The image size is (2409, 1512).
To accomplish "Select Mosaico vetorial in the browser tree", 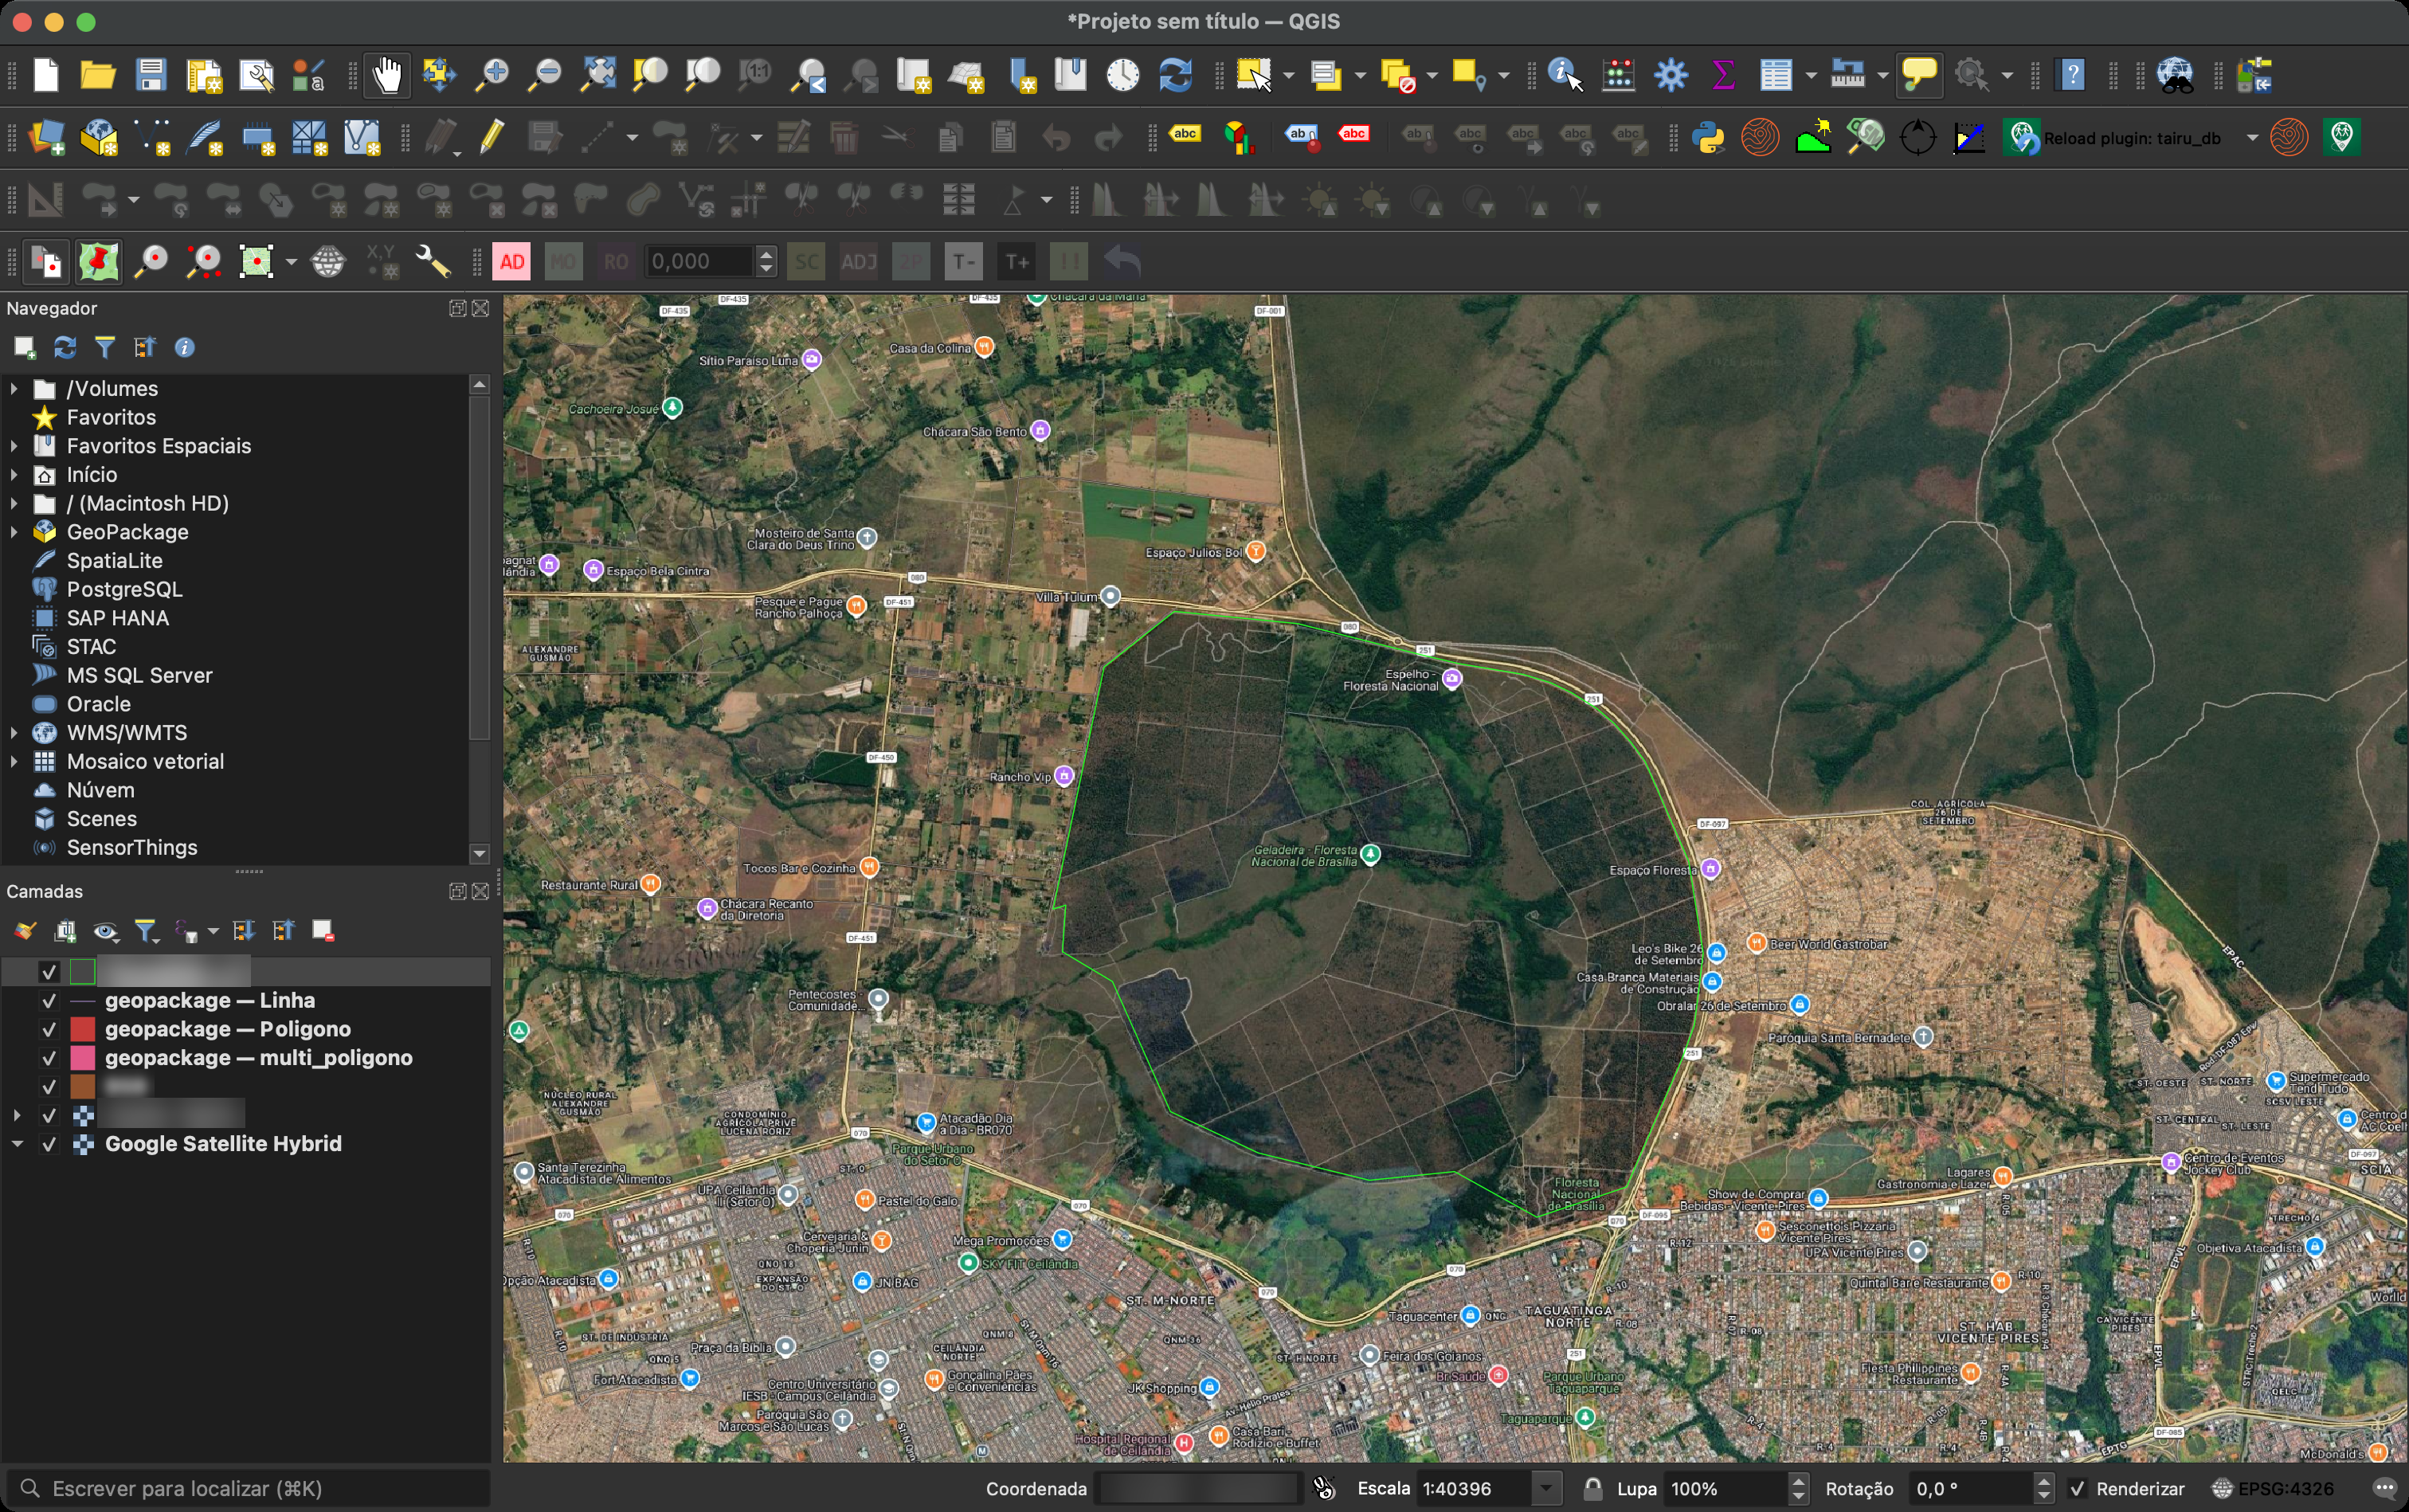I will pyautogui.click(x=145, y=762).
